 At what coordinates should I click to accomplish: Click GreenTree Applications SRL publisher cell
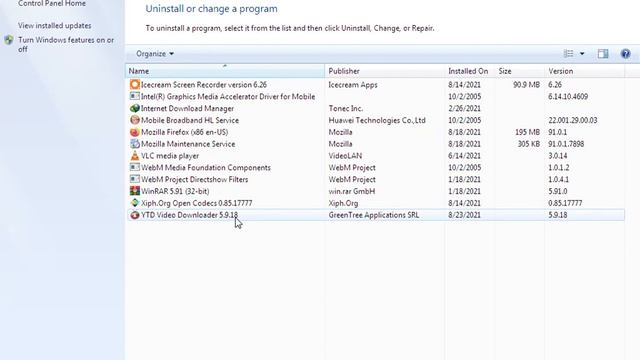[x=374, y=215]
